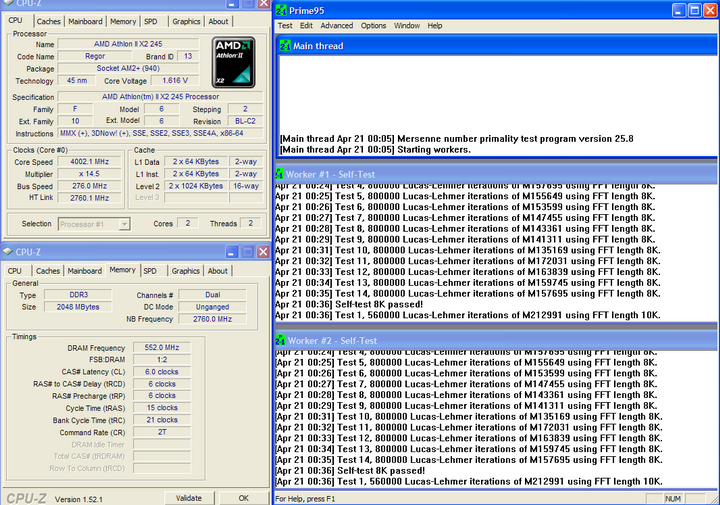720x505 pixels.
Task: Click Worker #2 'Self-test 8K passed!' line
Action: click(350, 471)
